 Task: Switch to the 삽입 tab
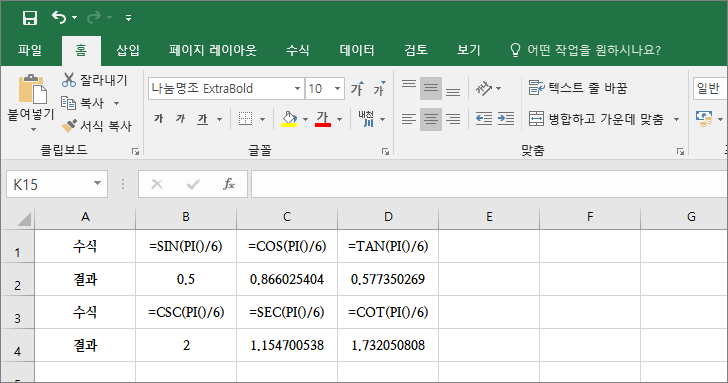[x=128, y=50]
